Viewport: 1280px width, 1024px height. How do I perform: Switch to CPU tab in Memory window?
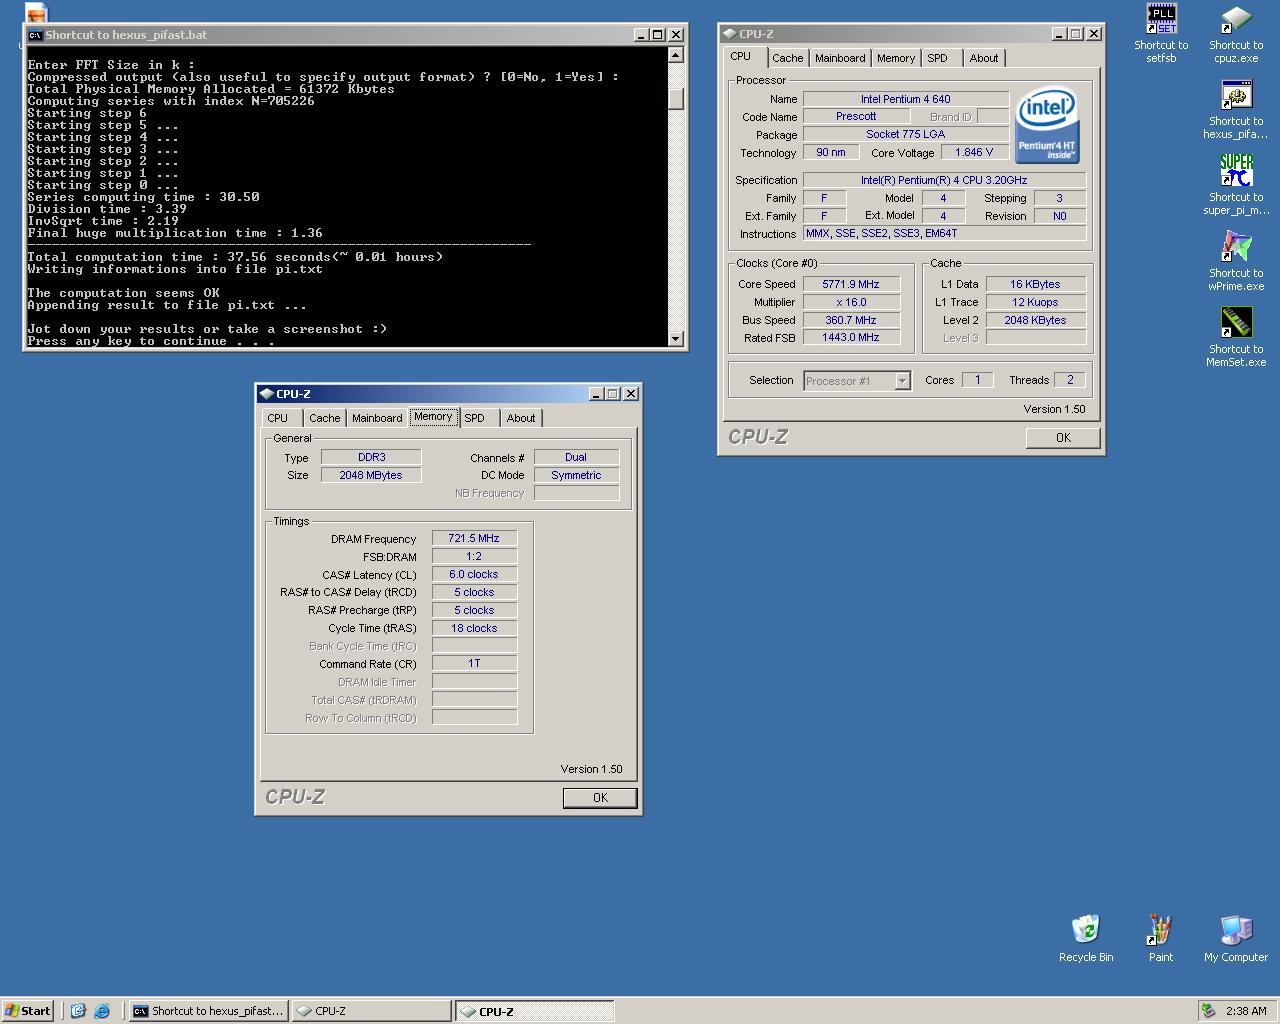[x=278, y=418]
